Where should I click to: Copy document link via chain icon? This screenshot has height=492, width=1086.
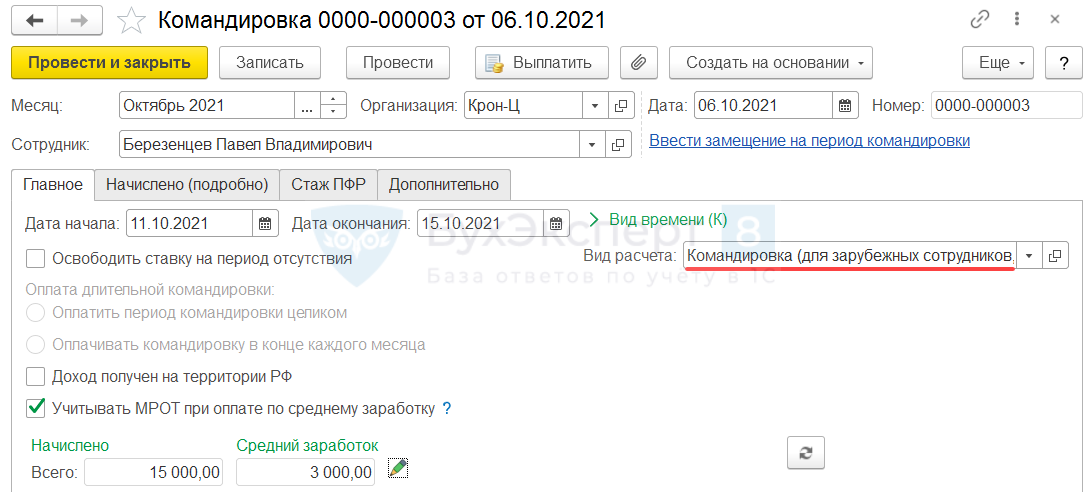[982, 20]
